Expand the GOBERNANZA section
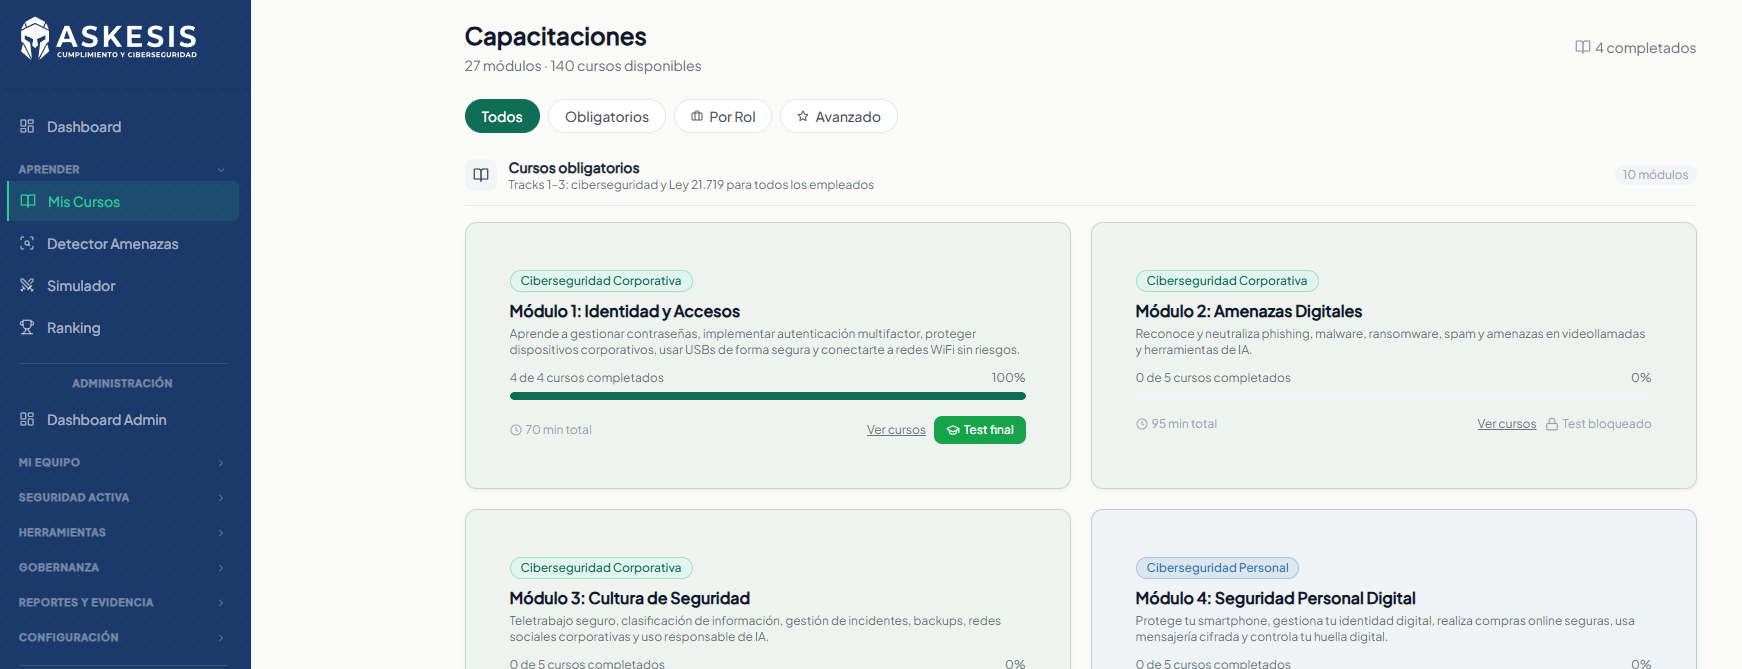The image size is (1742, 669). (122, 567)
